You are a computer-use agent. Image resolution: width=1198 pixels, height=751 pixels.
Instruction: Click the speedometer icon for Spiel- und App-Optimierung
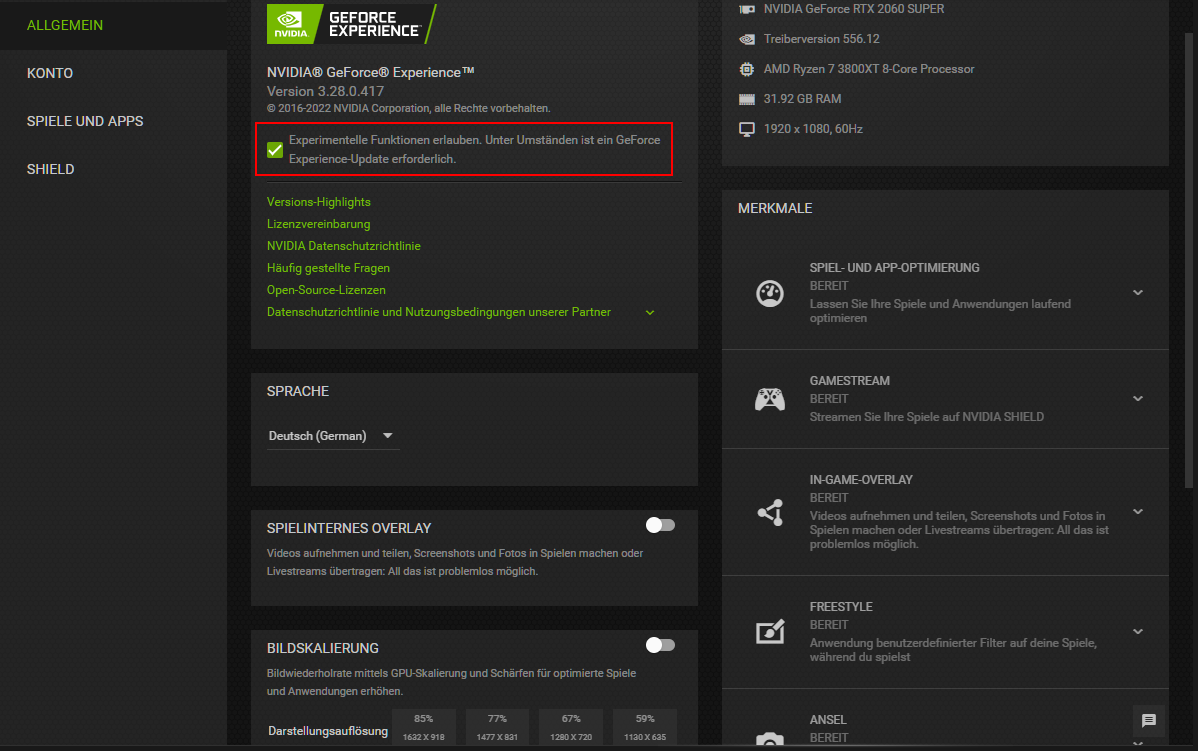pyautogui.click(x=769, y=293)
